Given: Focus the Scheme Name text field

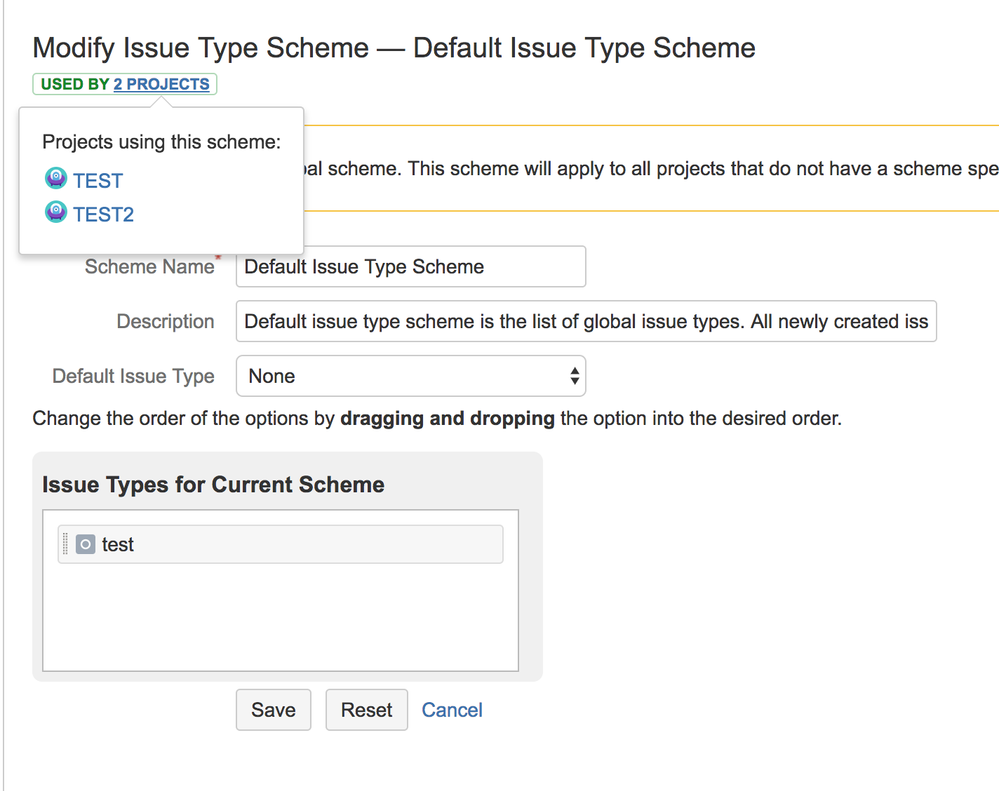Looking at the screenshot, I should coord(410,267).
